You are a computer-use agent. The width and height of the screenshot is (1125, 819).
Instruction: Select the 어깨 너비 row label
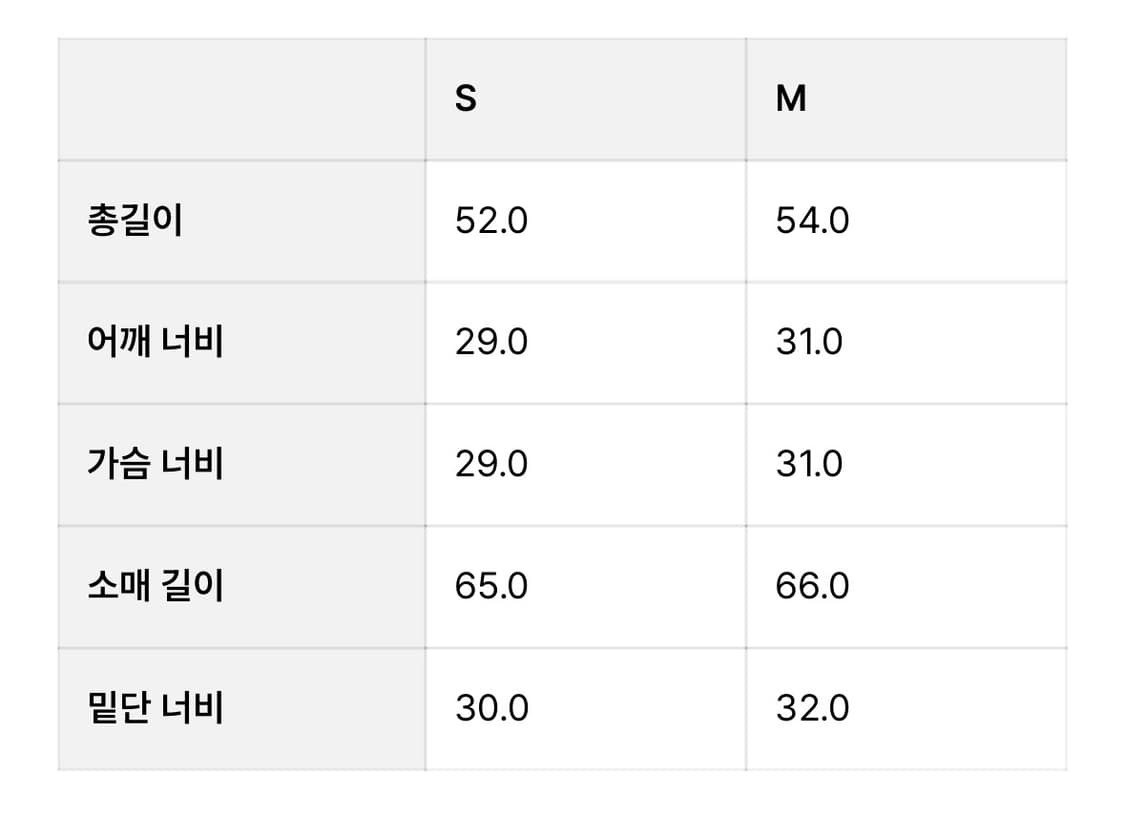155,342
